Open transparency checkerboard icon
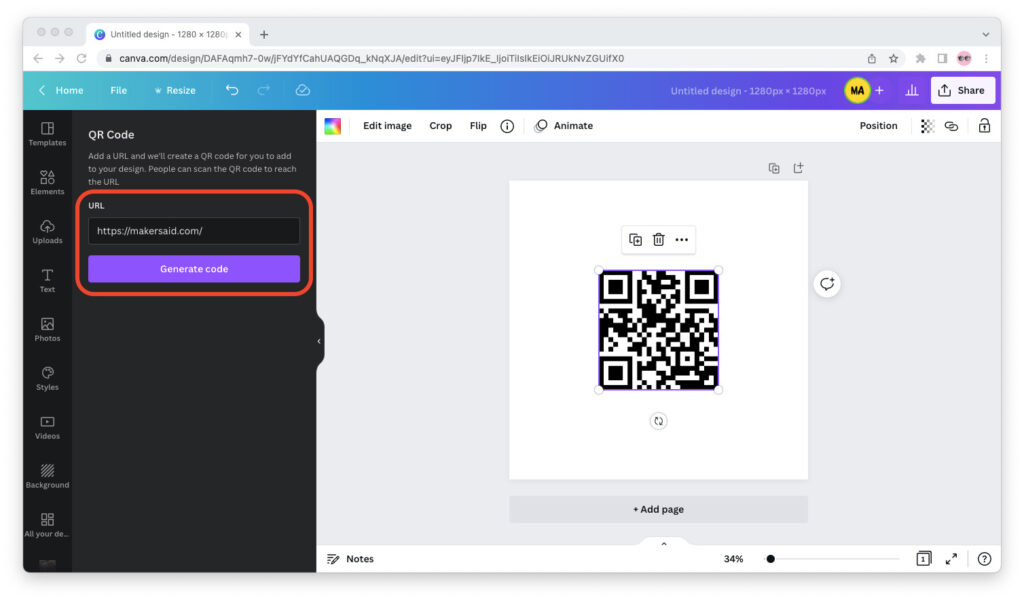1024x601 pixels. (x=927, y=126)
